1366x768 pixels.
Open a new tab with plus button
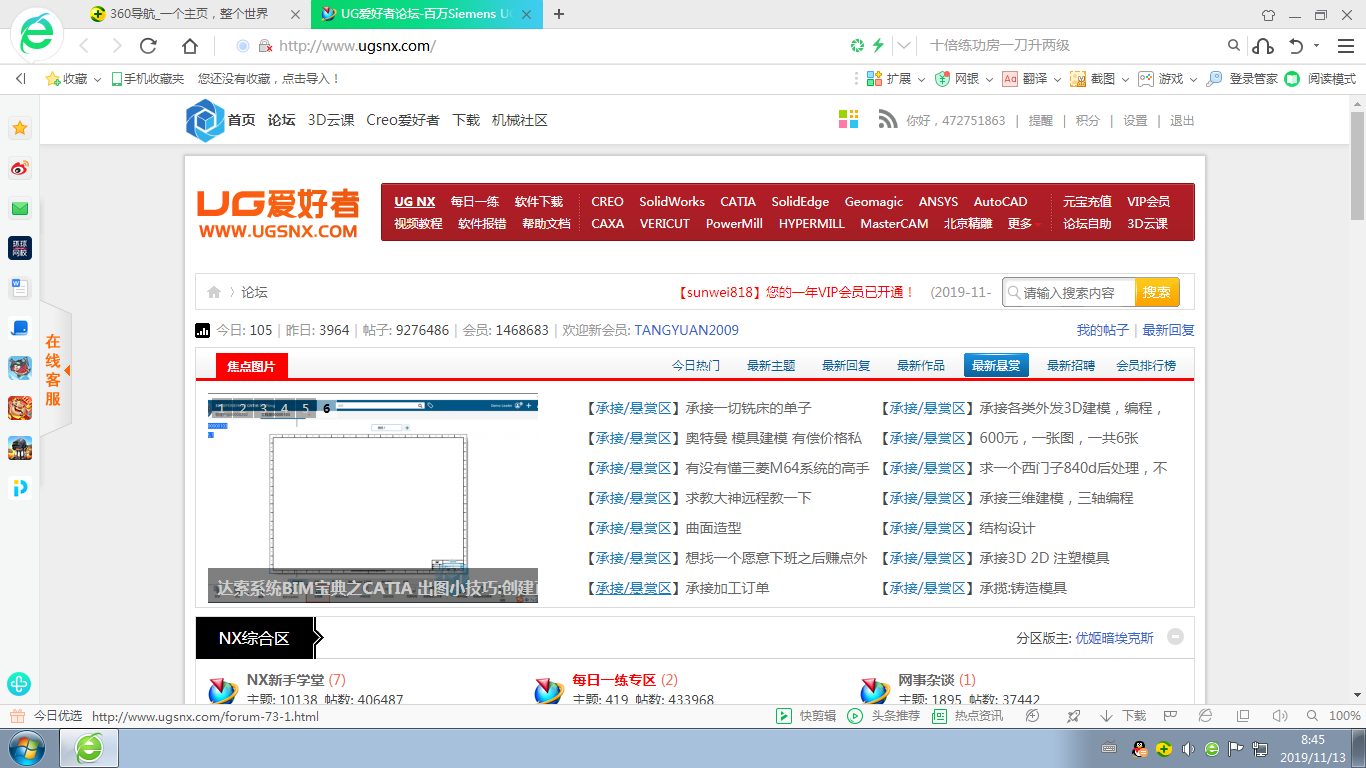tap(559, 14)
